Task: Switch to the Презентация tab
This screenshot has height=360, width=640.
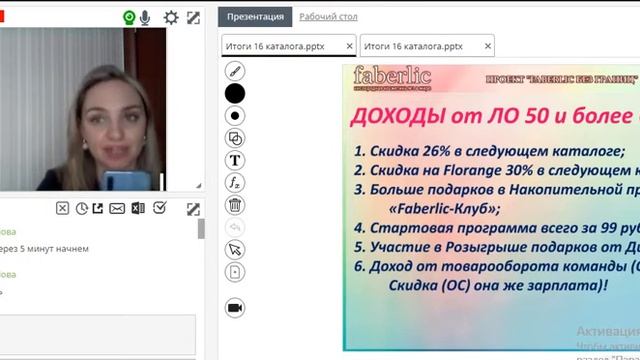Action: 255,17
